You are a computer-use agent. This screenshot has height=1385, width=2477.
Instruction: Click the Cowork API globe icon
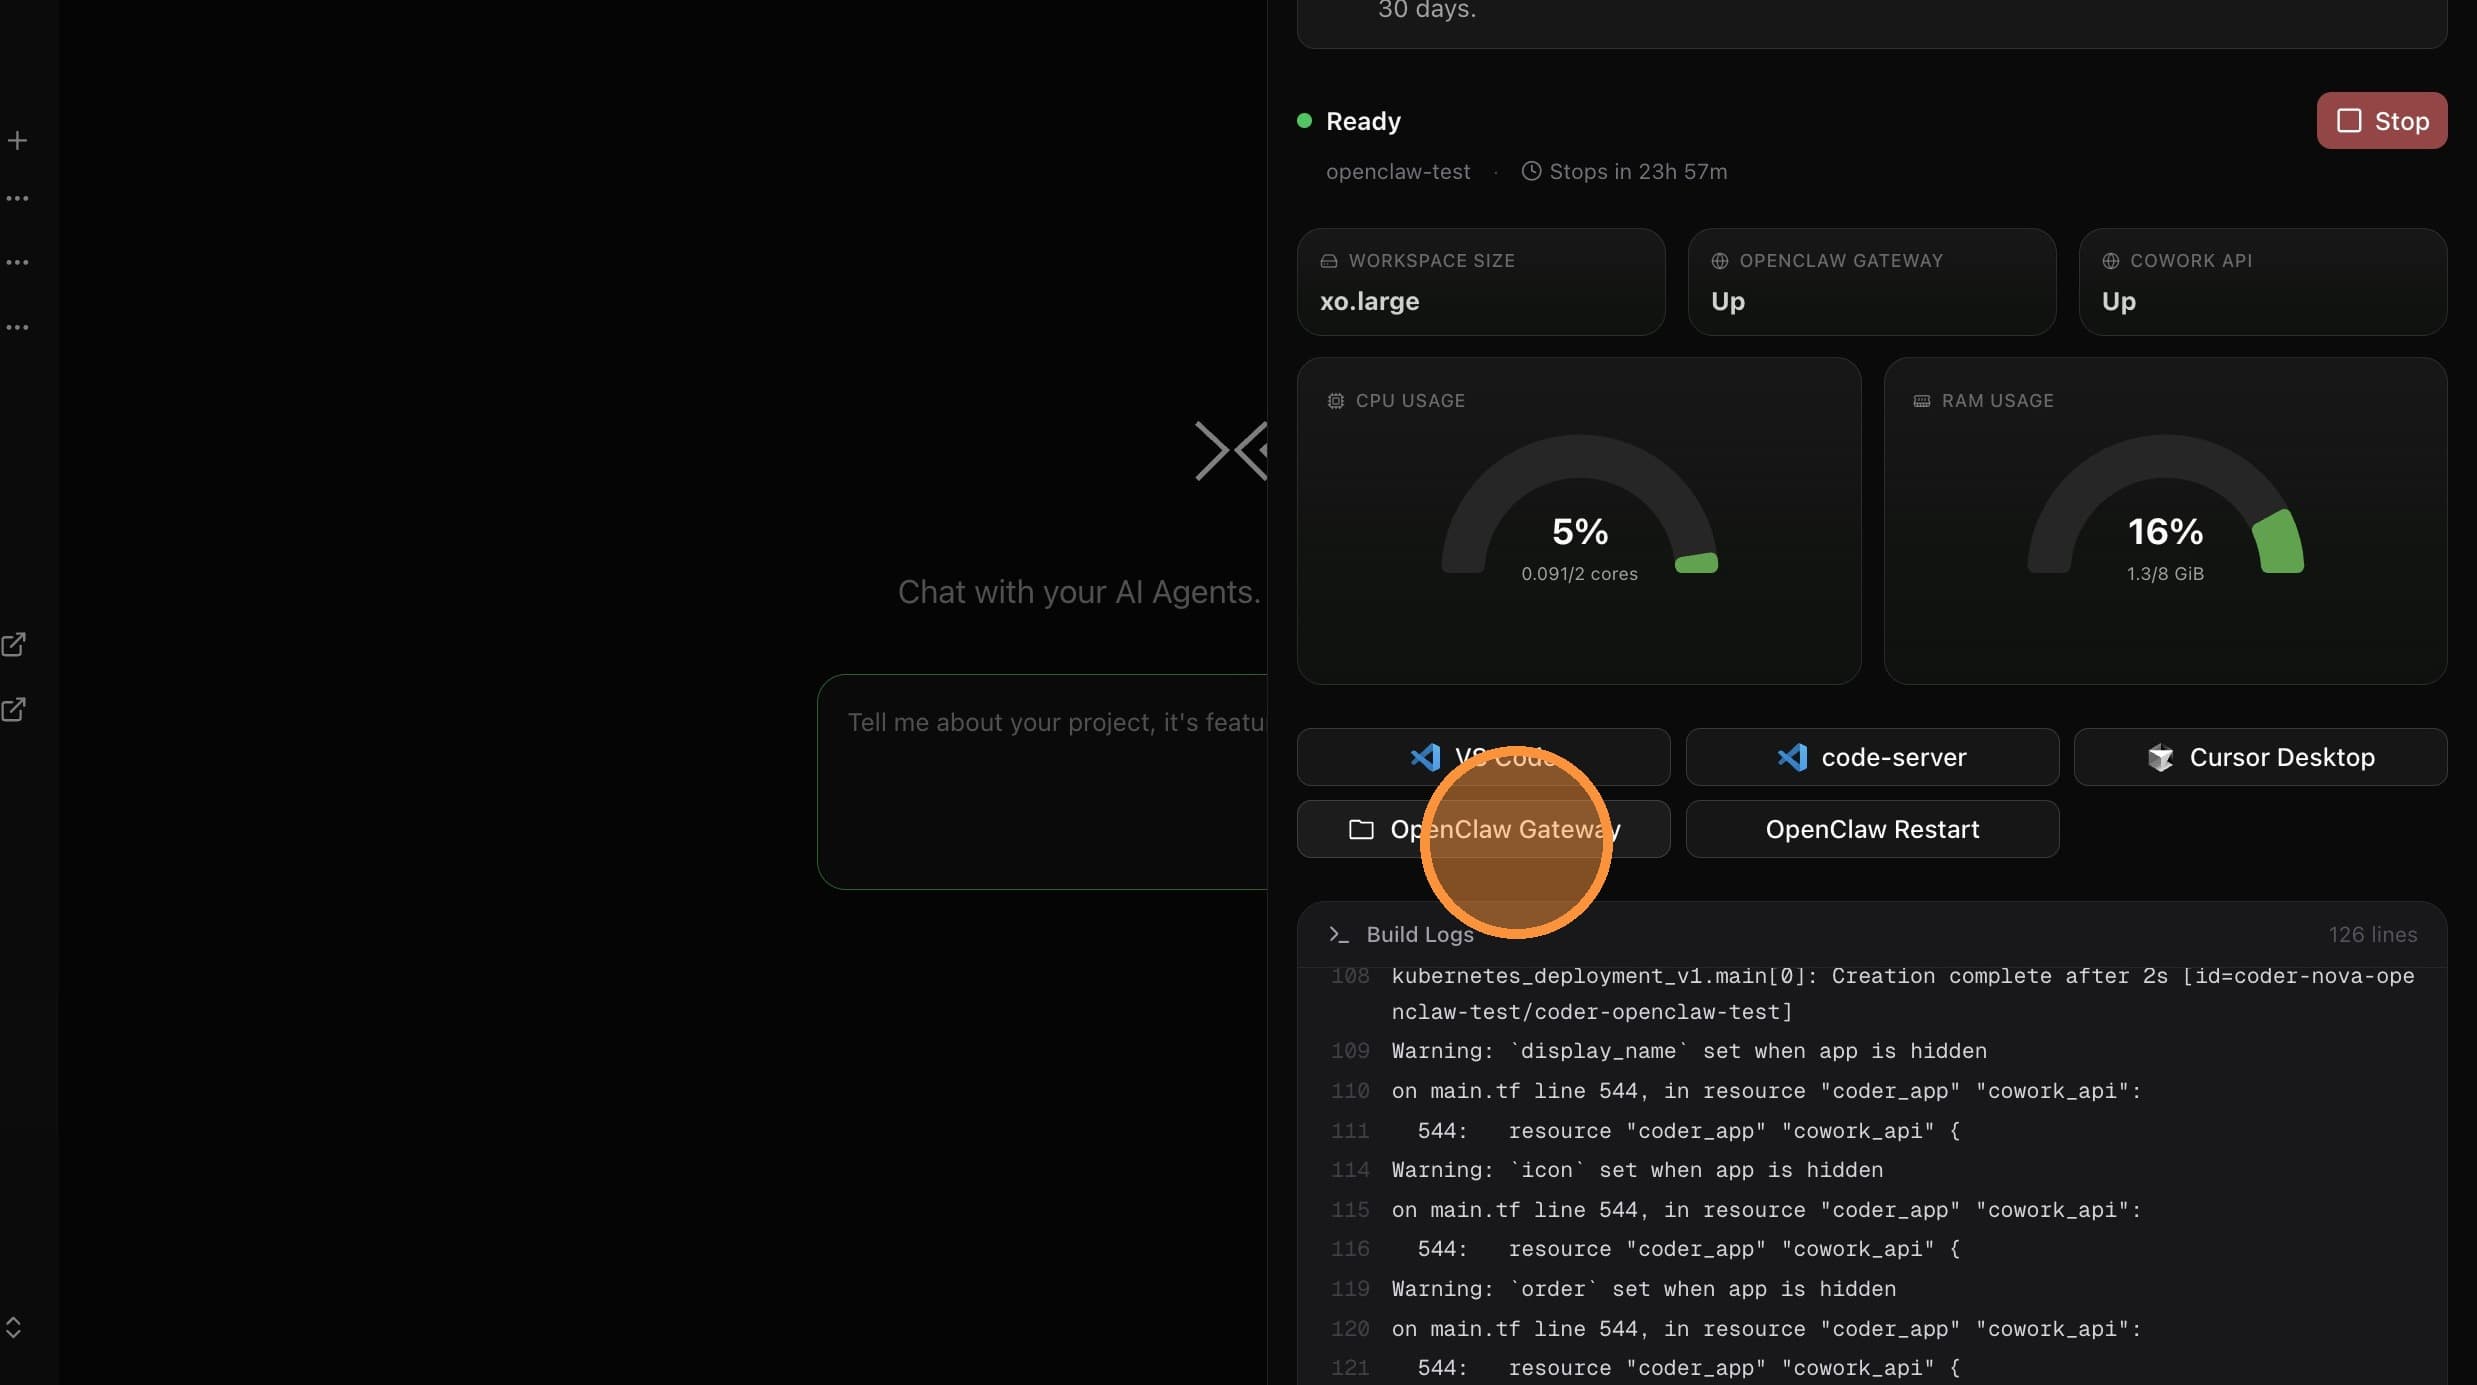[2110, 261]
